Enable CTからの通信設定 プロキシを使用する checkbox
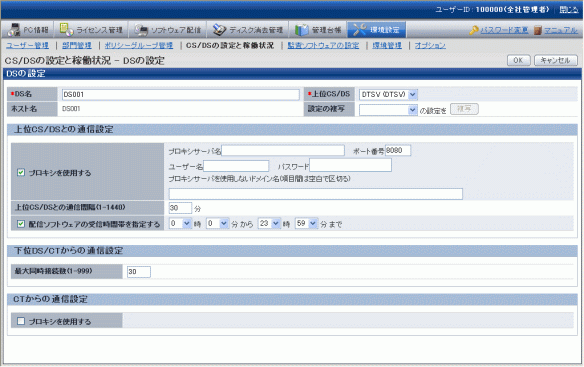584x367 pixels. coord(21,321)
